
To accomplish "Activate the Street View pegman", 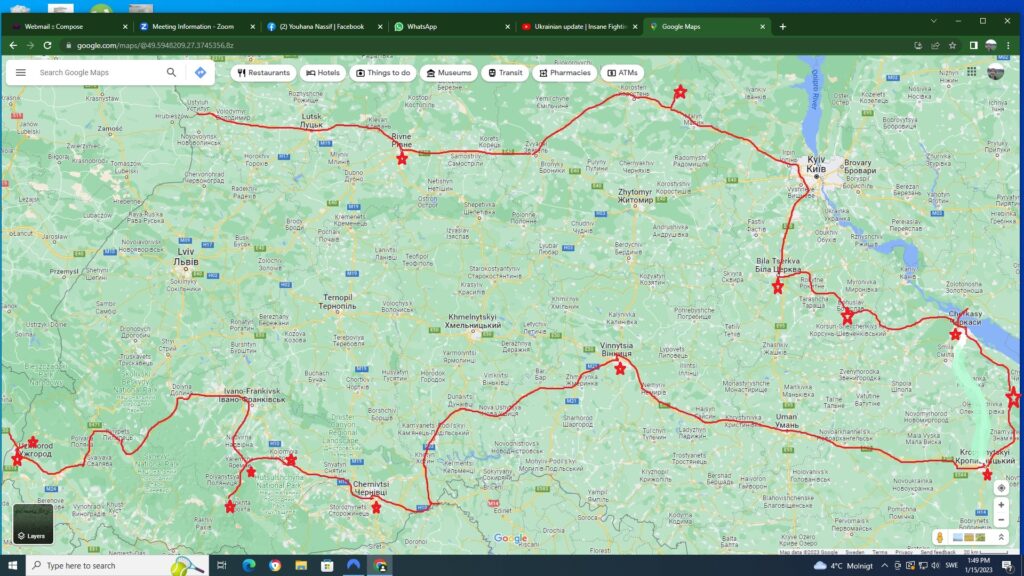I will (x=940, y=537).
